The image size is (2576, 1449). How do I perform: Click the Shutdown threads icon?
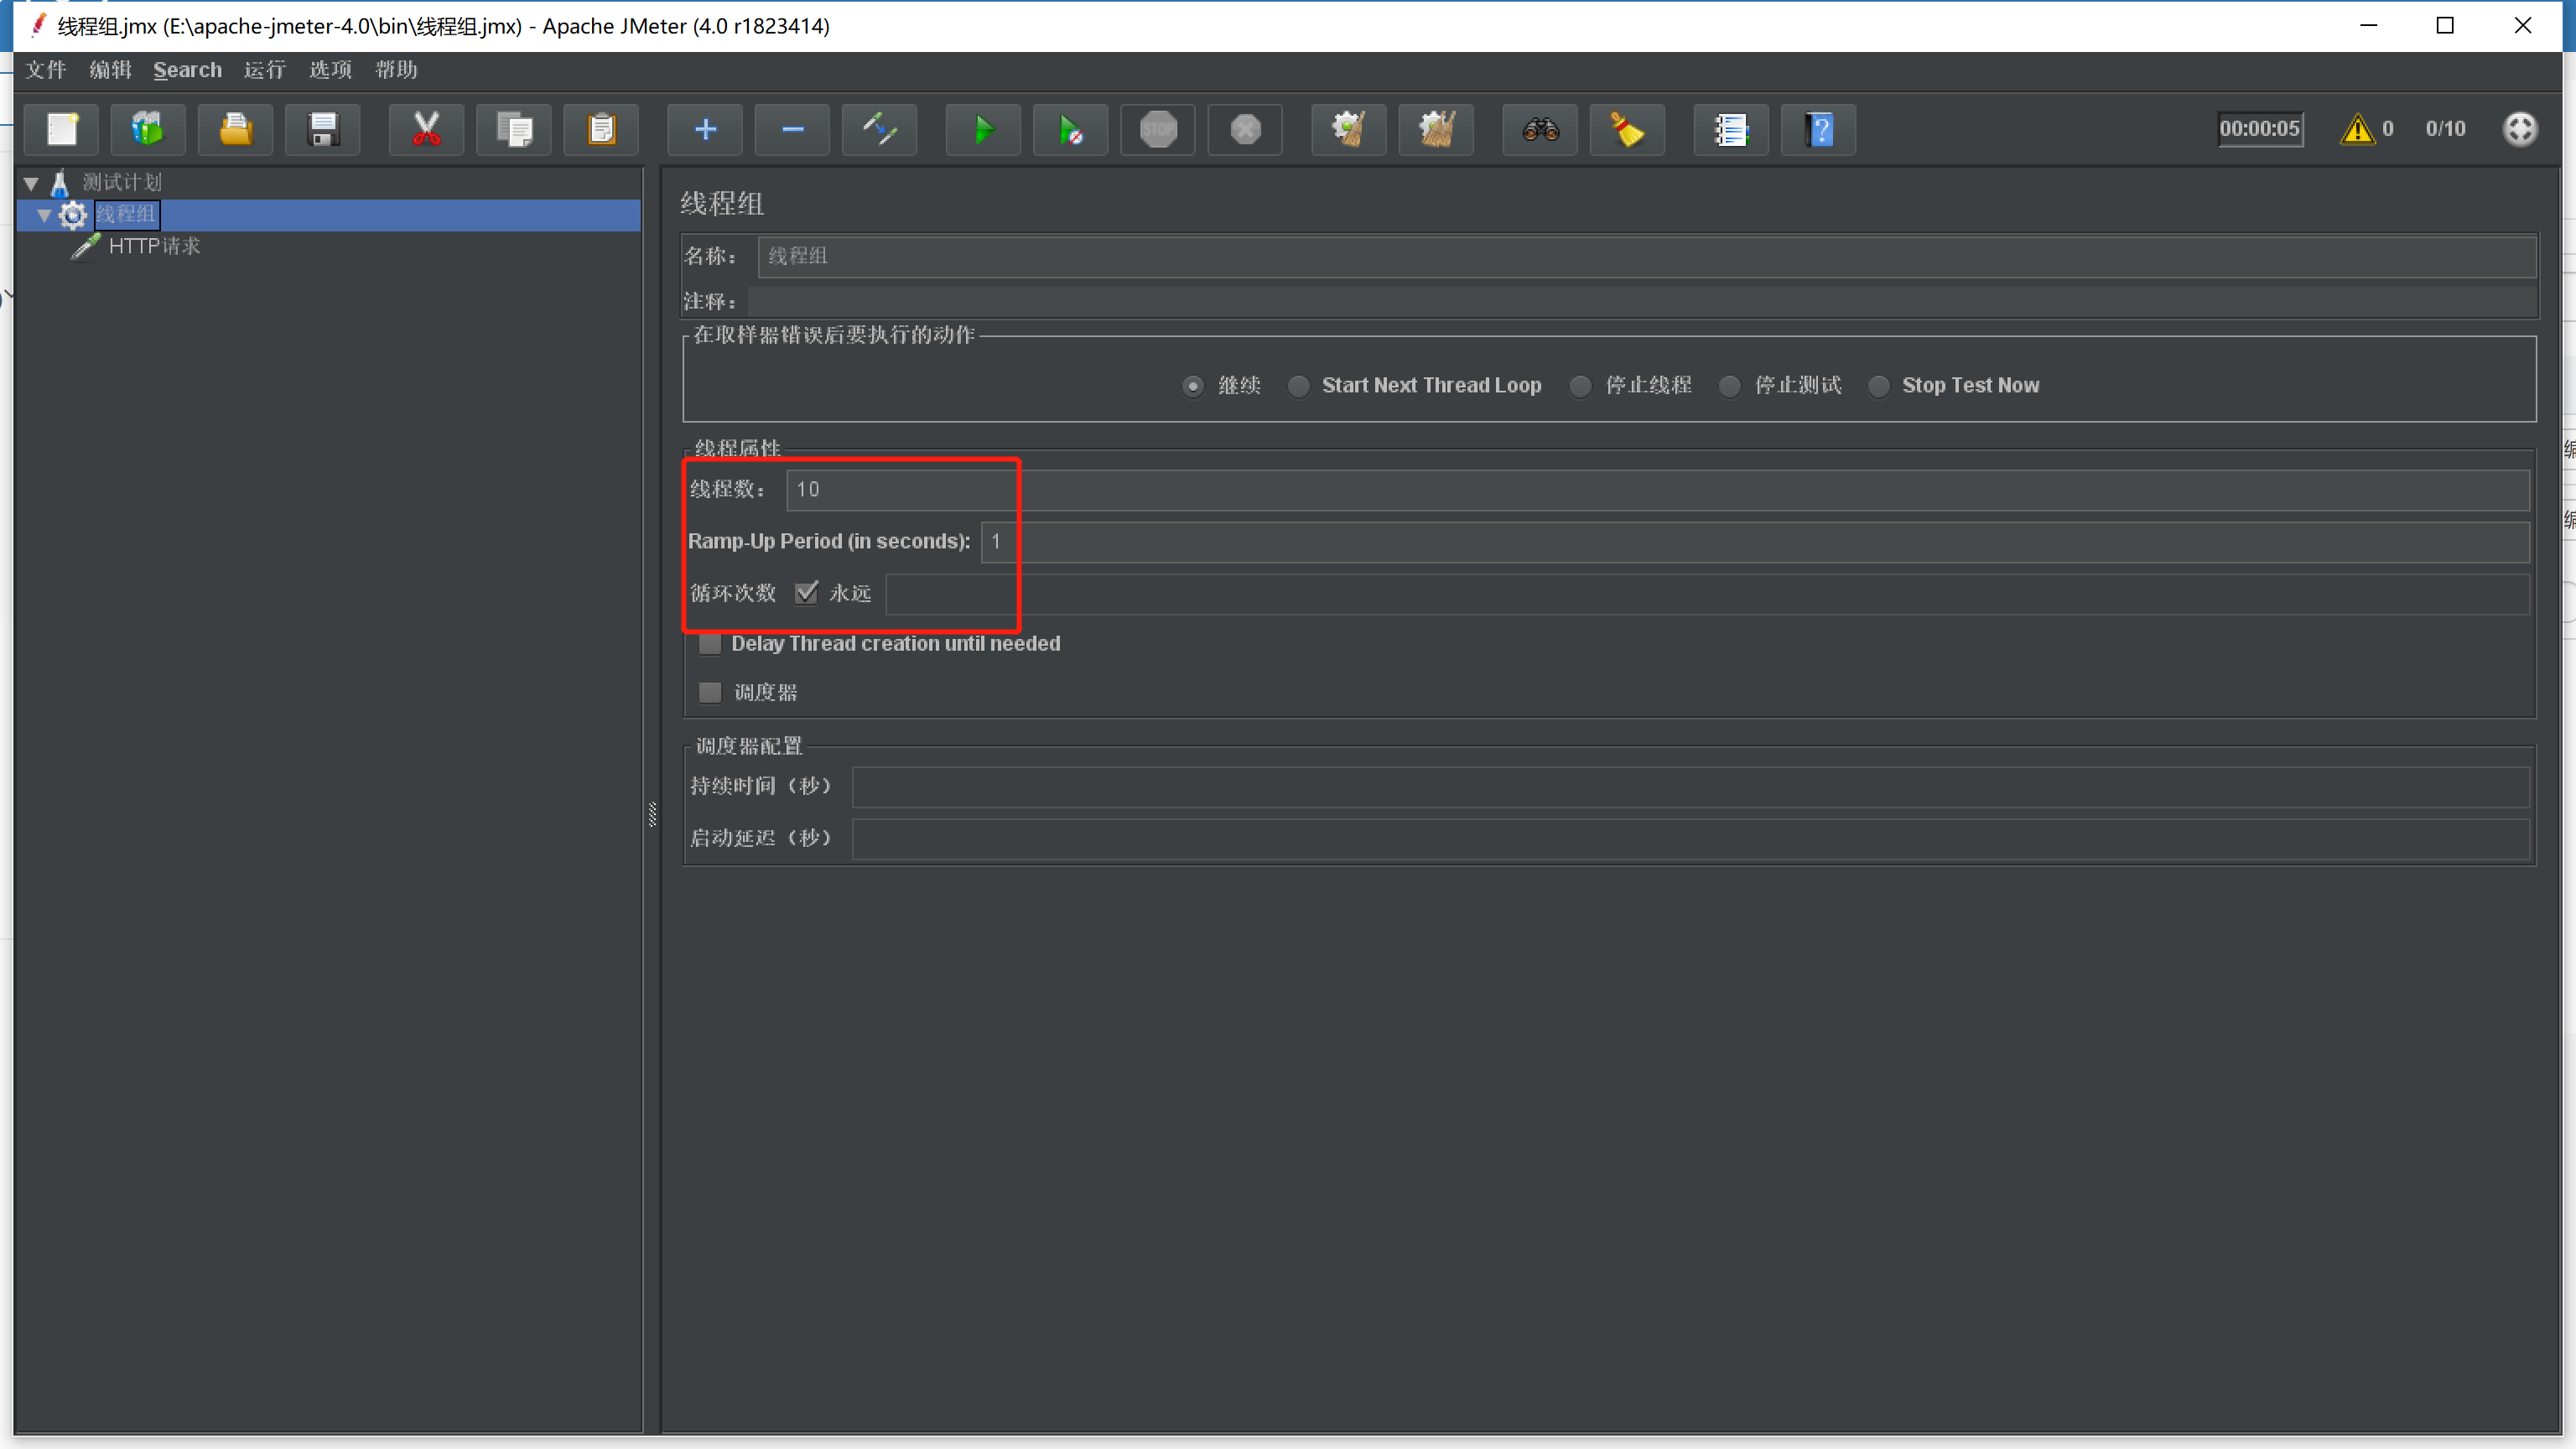point(1246,129)
